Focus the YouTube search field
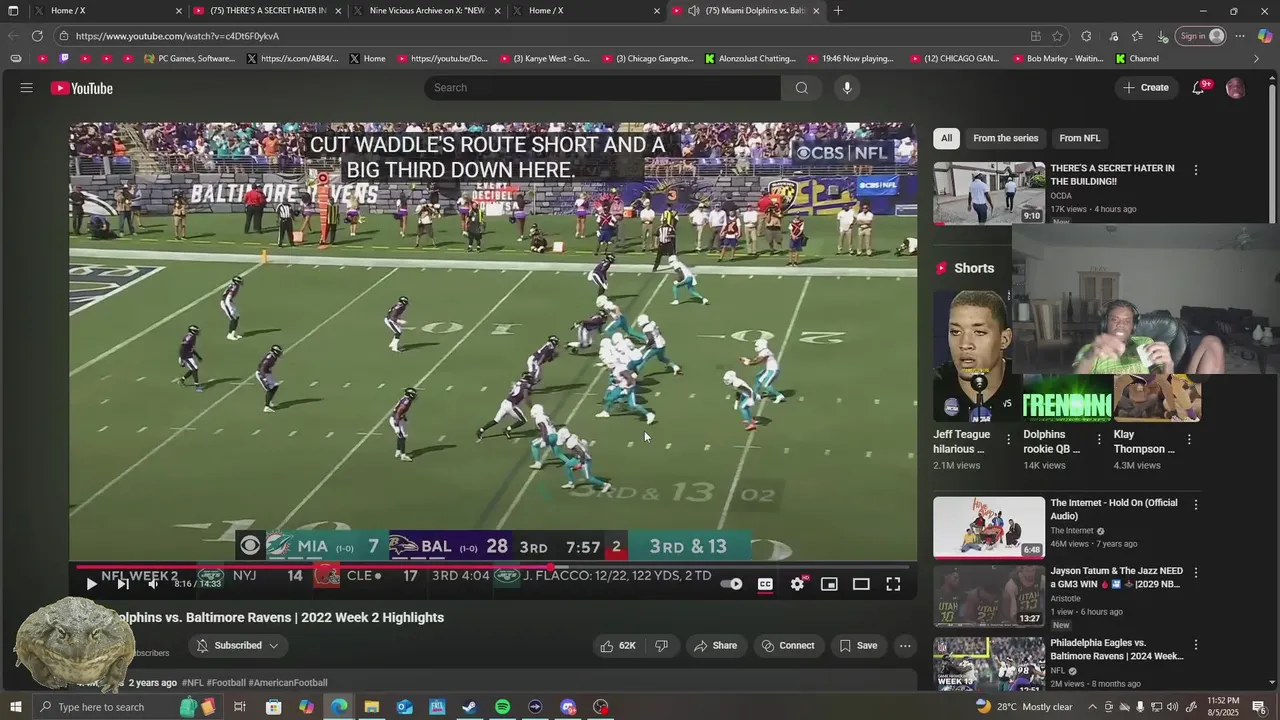 [x=603, y=88]
